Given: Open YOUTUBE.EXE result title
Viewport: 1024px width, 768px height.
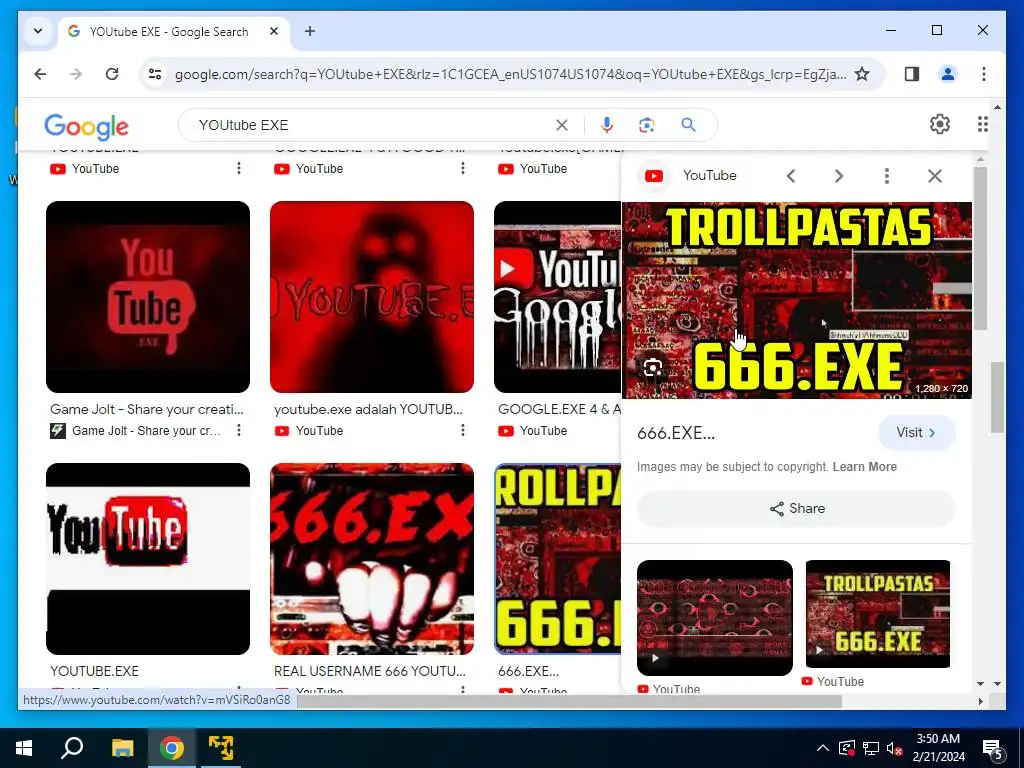Looking at the screenshot, I should click(95, 671).
